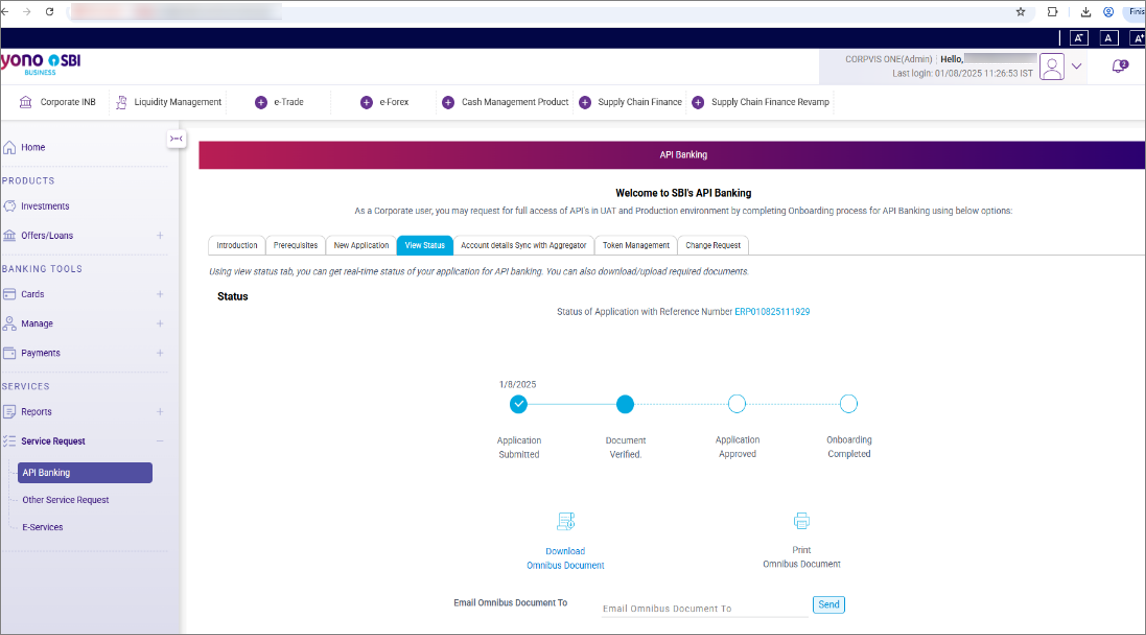Screen dimensions: 1146x635
Task: Expand Manage with its plus sign
Action: 159,324
